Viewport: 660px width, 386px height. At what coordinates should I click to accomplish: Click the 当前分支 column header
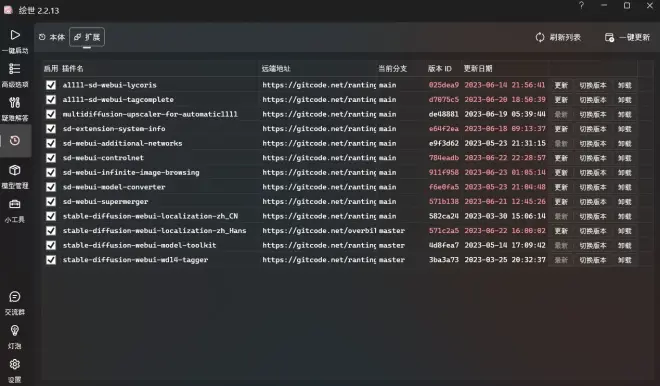tap(392, 69)
